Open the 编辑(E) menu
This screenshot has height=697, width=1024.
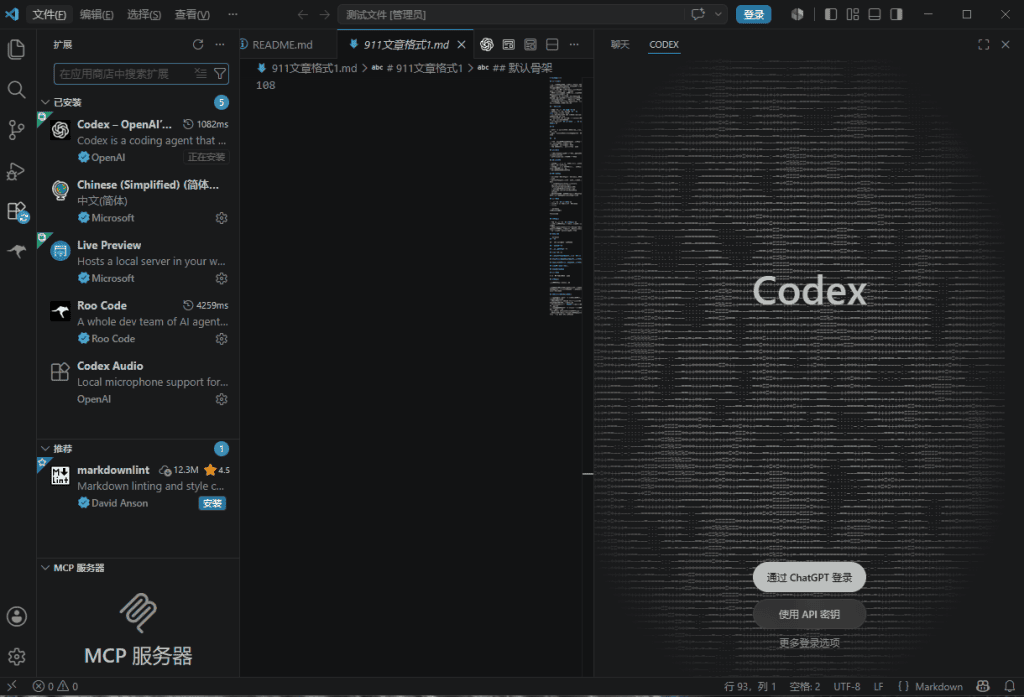pyautogui.click(x=96, y=14)
